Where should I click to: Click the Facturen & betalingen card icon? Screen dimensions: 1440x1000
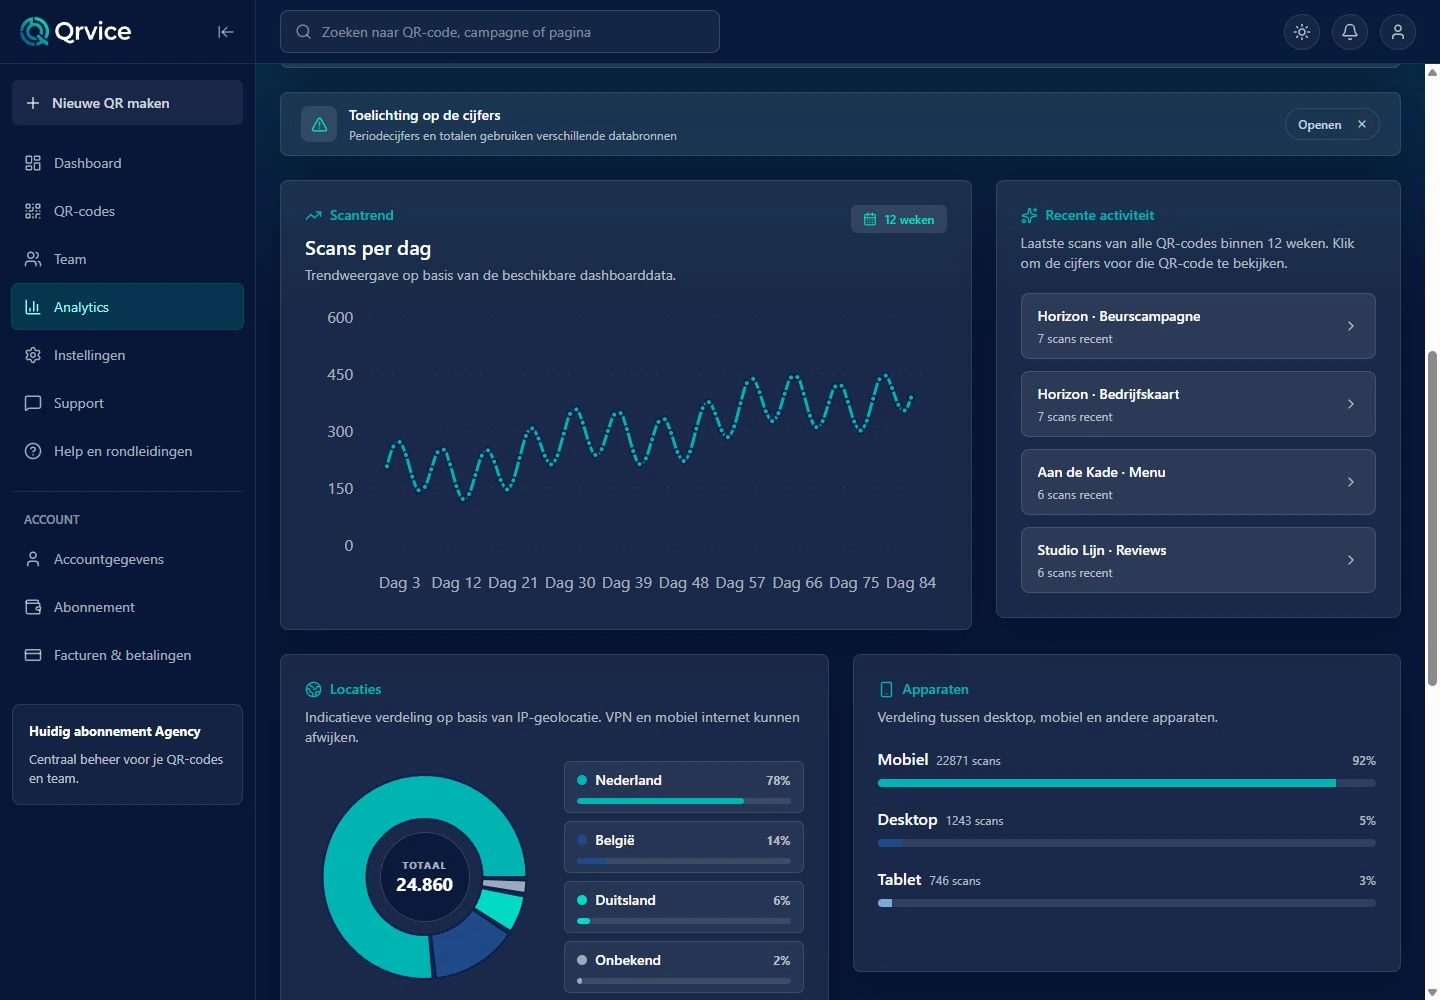(x=33, y=655)
